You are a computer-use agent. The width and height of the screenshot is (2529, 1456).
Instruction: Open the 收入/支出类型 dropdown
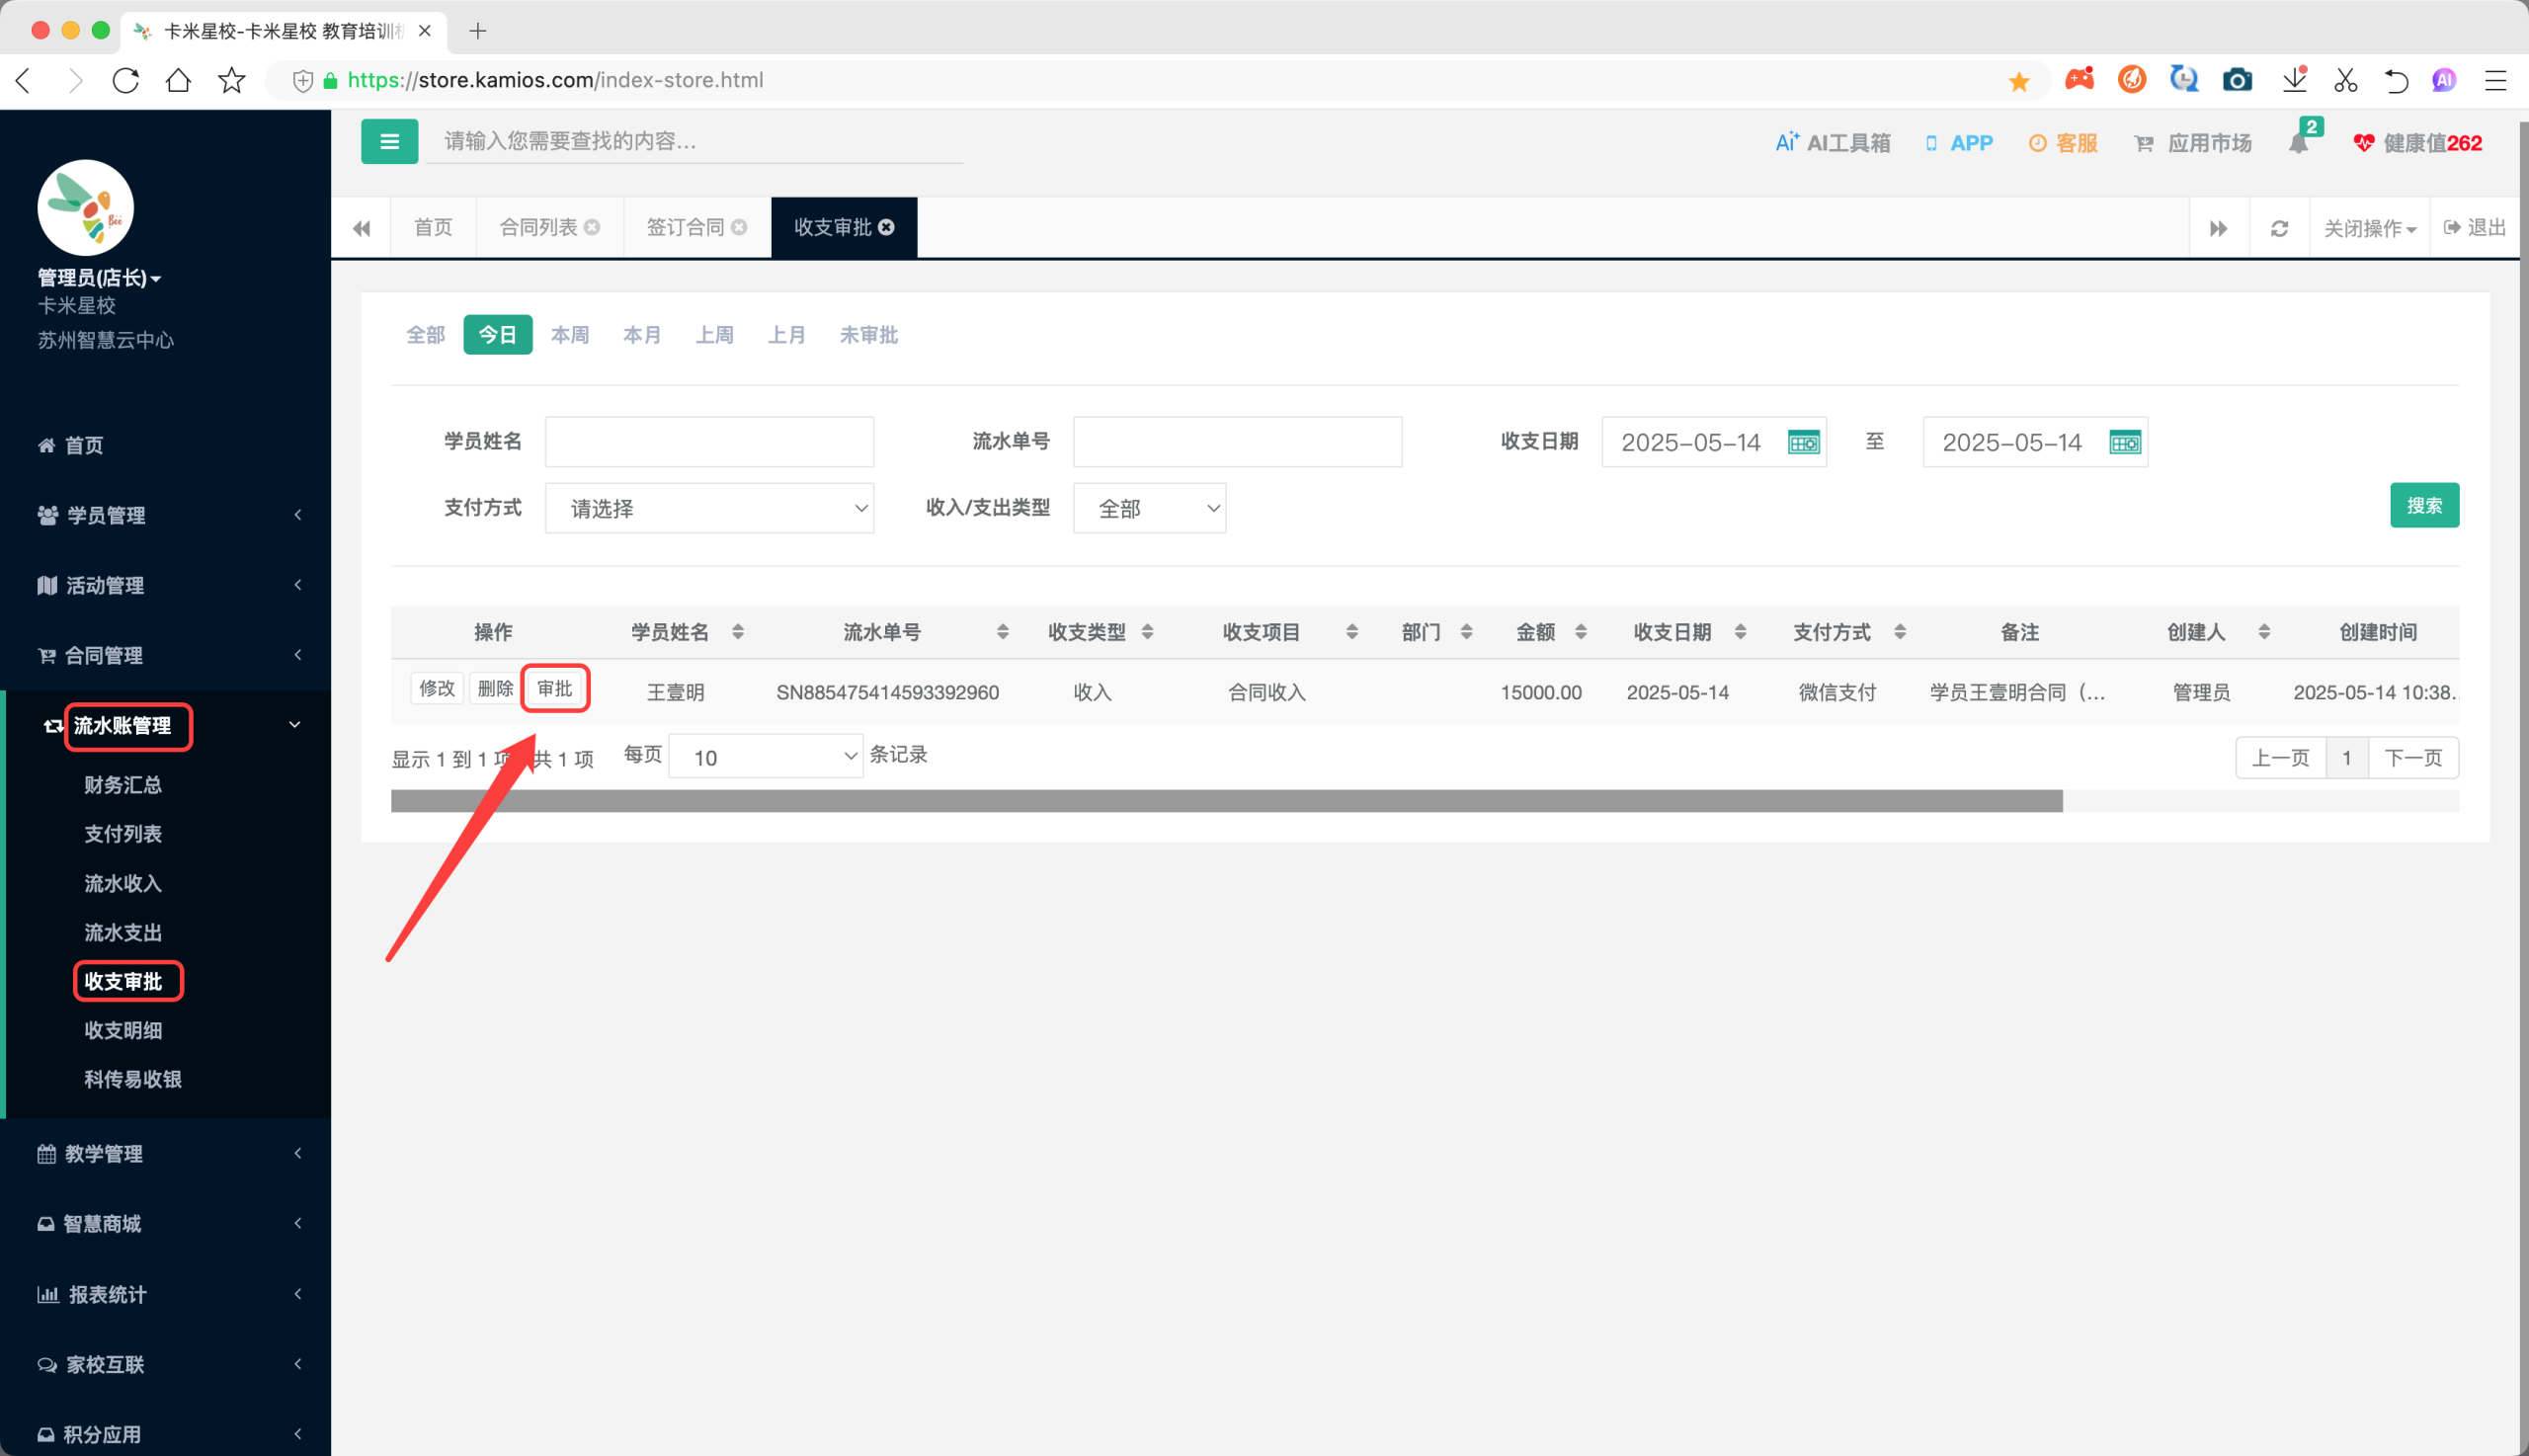point(1149,508)
